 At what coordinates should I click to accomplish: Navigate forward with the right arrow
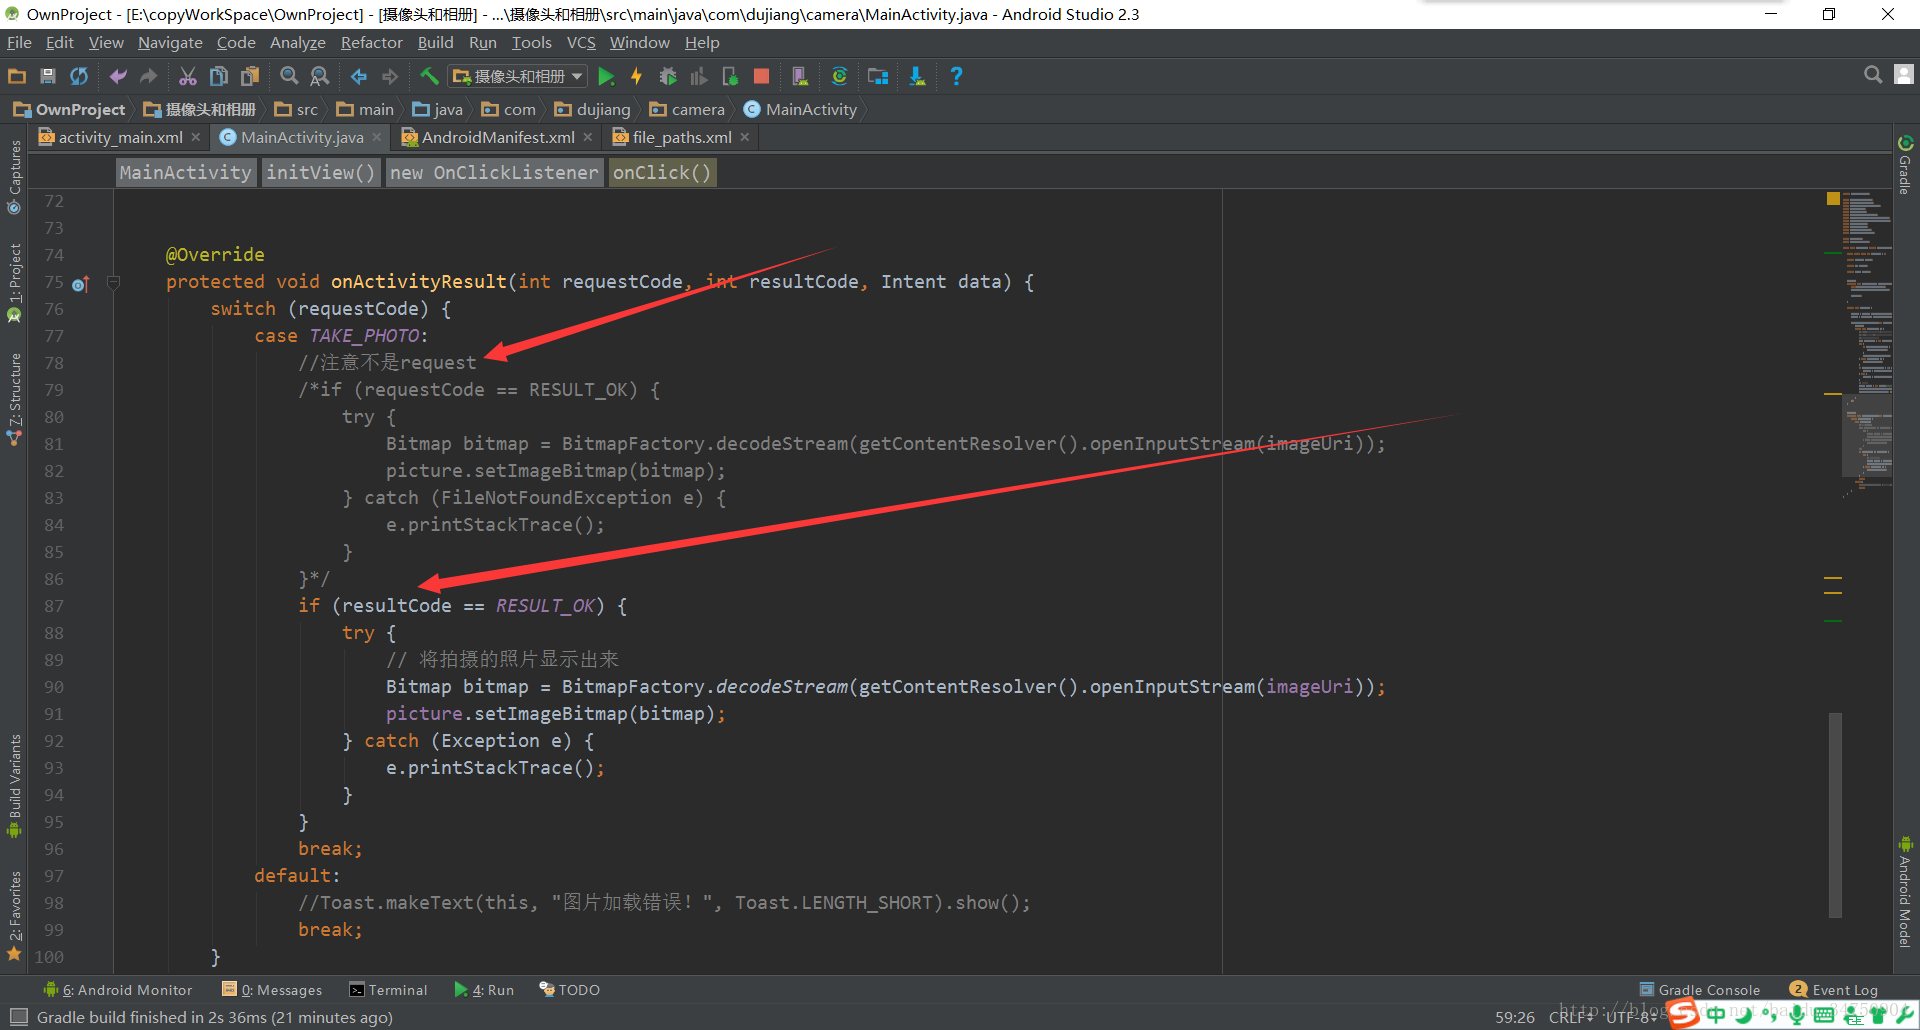tap(390, 76)
